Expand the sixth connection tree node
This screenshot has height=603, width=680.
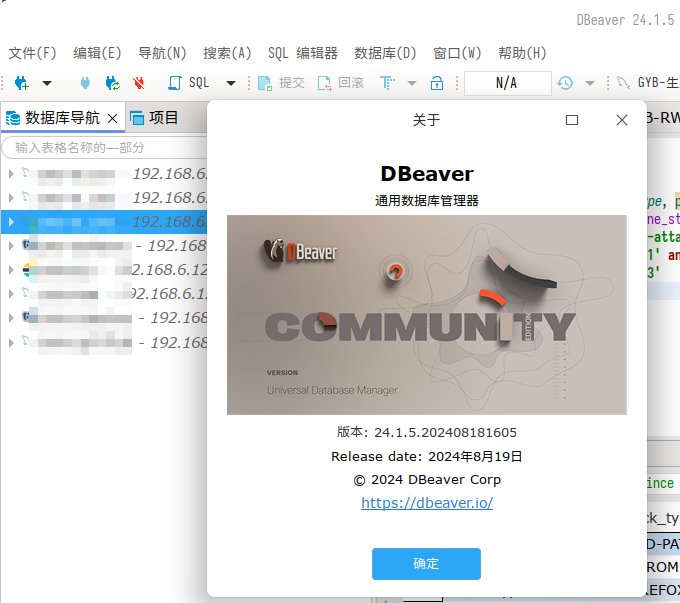click(11, 294)
